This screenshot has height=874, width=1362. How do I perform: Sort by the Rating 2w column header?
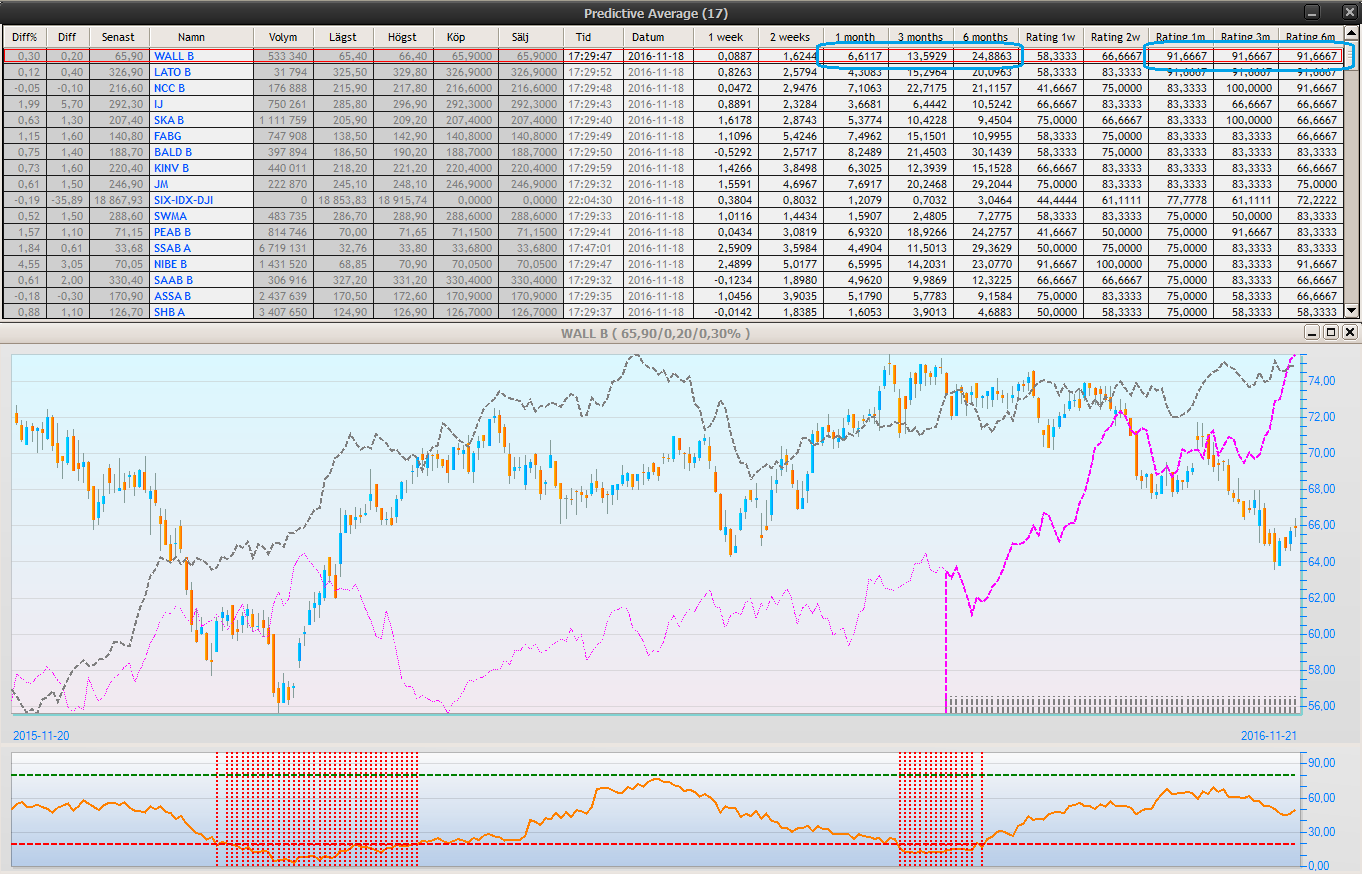click(x=1114, y=37)
